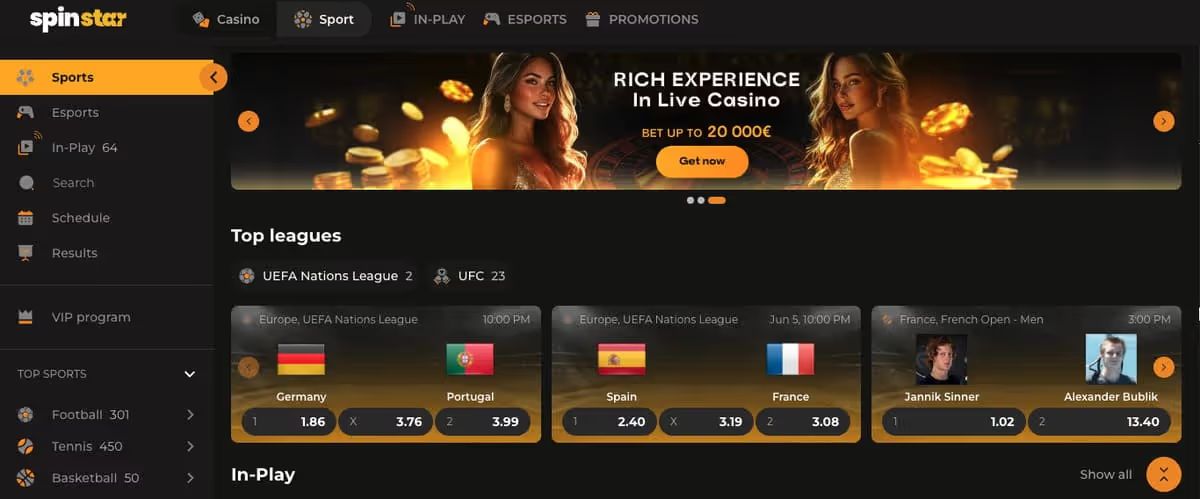Click the Results trophy icon

(26, 253)
